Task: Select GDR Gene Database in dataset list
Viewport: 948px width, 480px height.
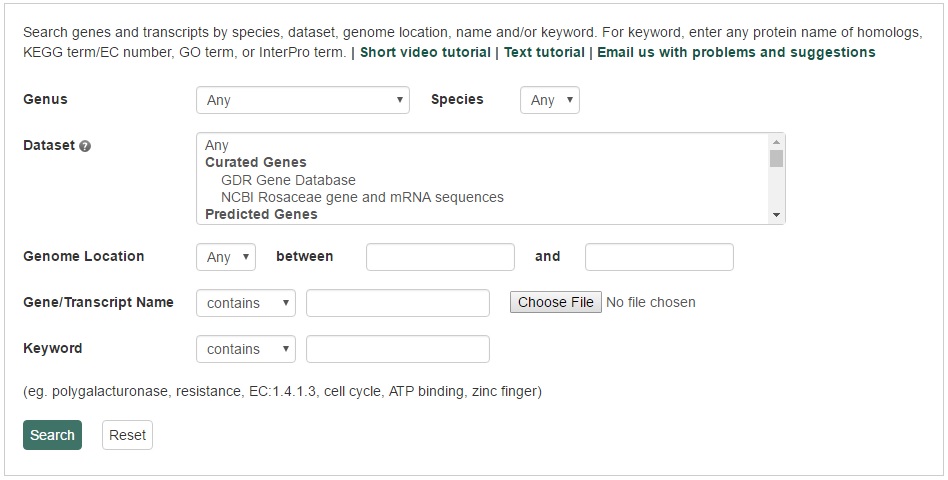Action: tap(288, 180)
